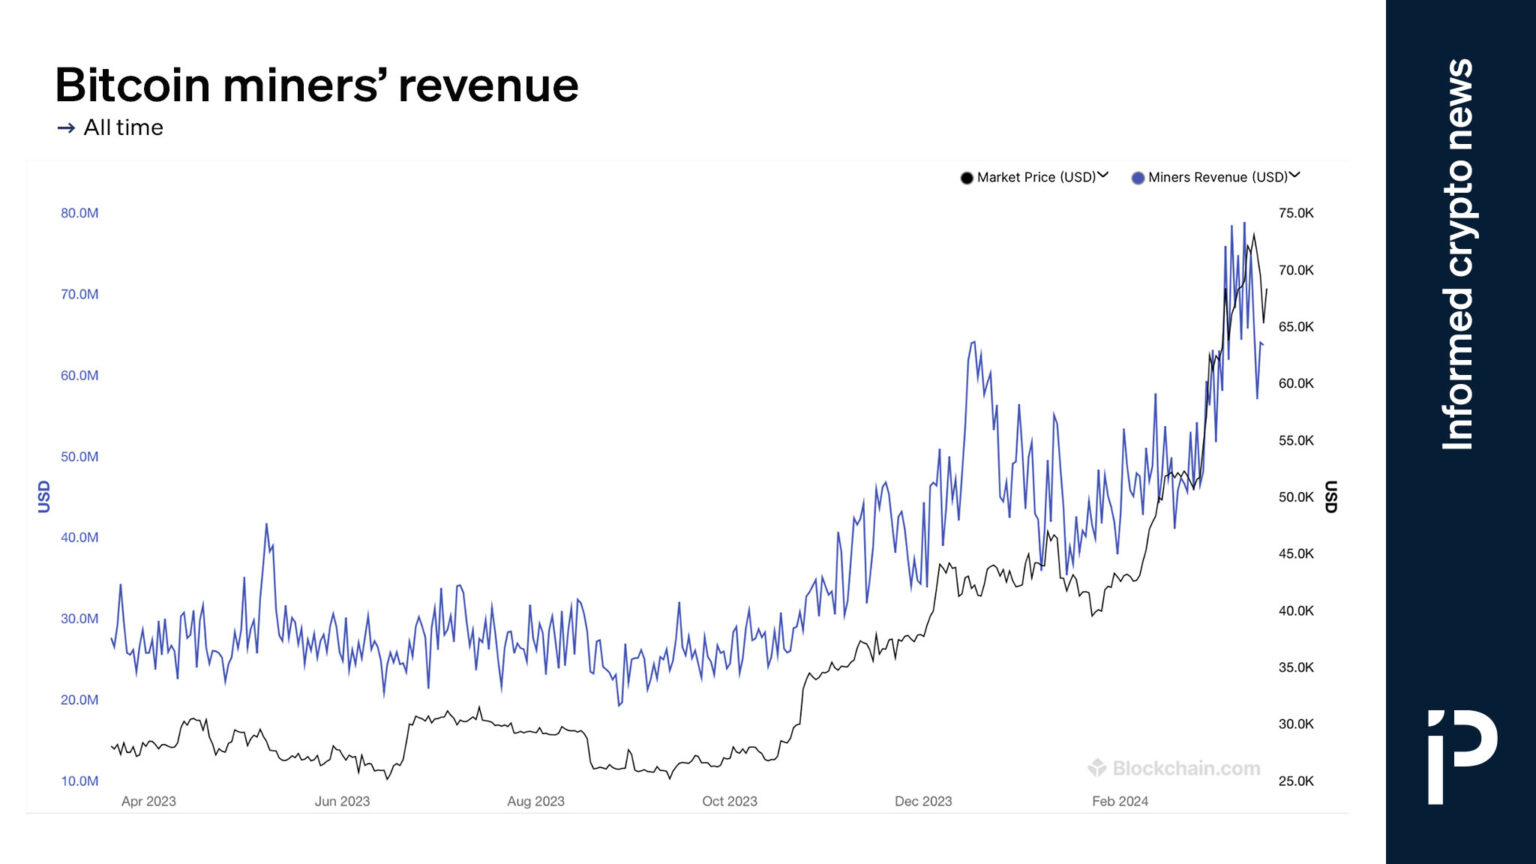Expand the Market Price (USD) dropdown chevron
Viewport: 1536px width, 864px height.
(1103, 175)
